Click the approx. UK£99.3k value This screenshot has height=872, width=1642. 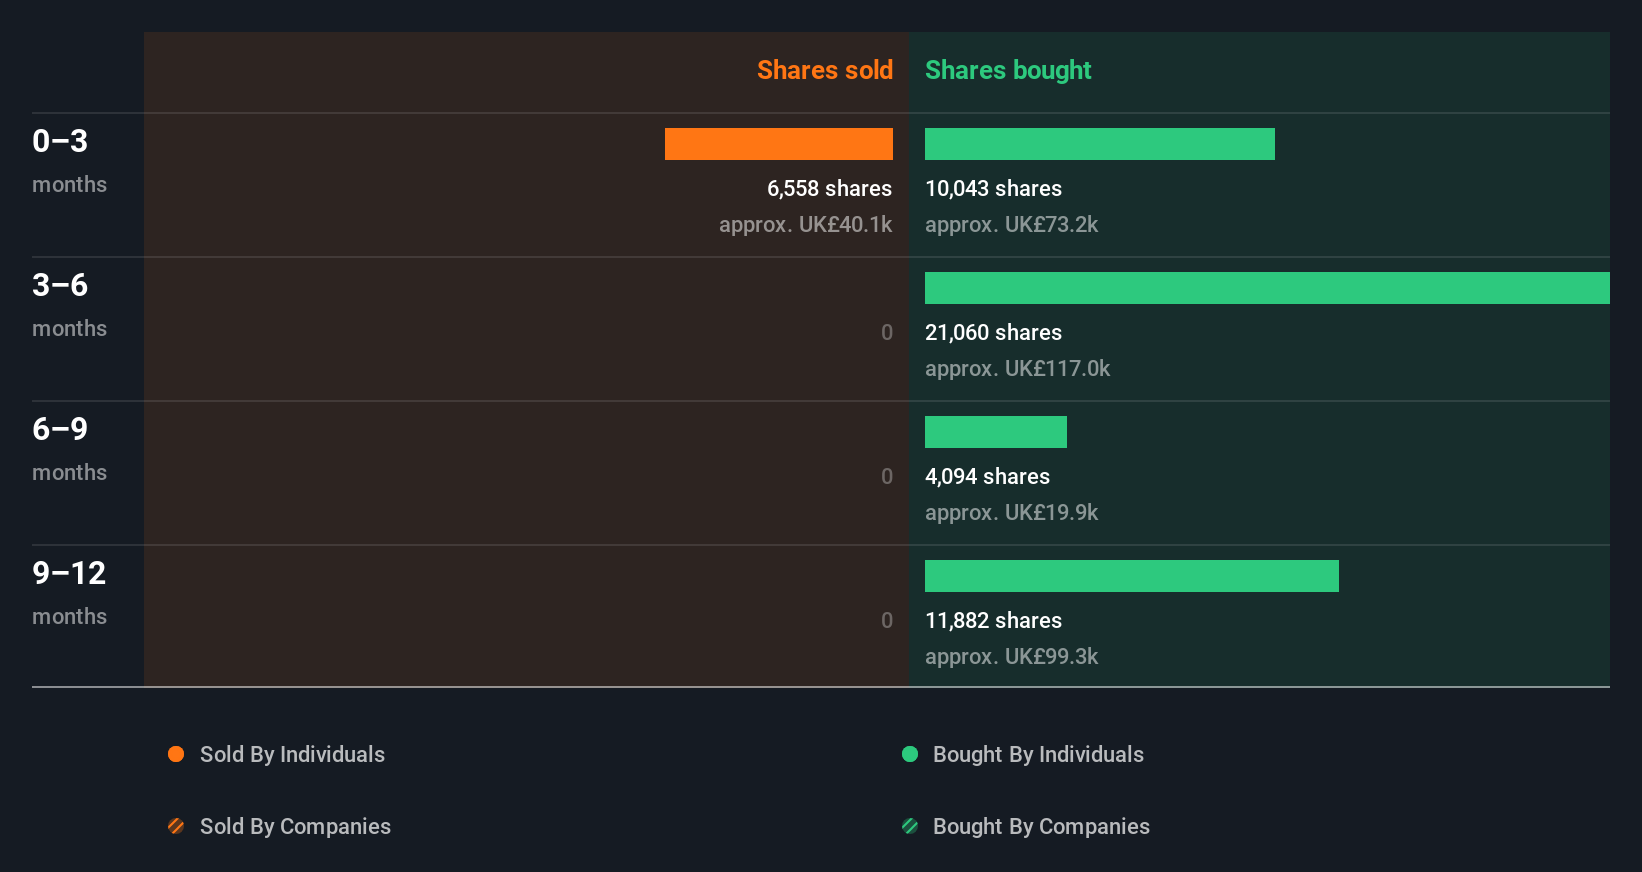tap(1011, 656)
